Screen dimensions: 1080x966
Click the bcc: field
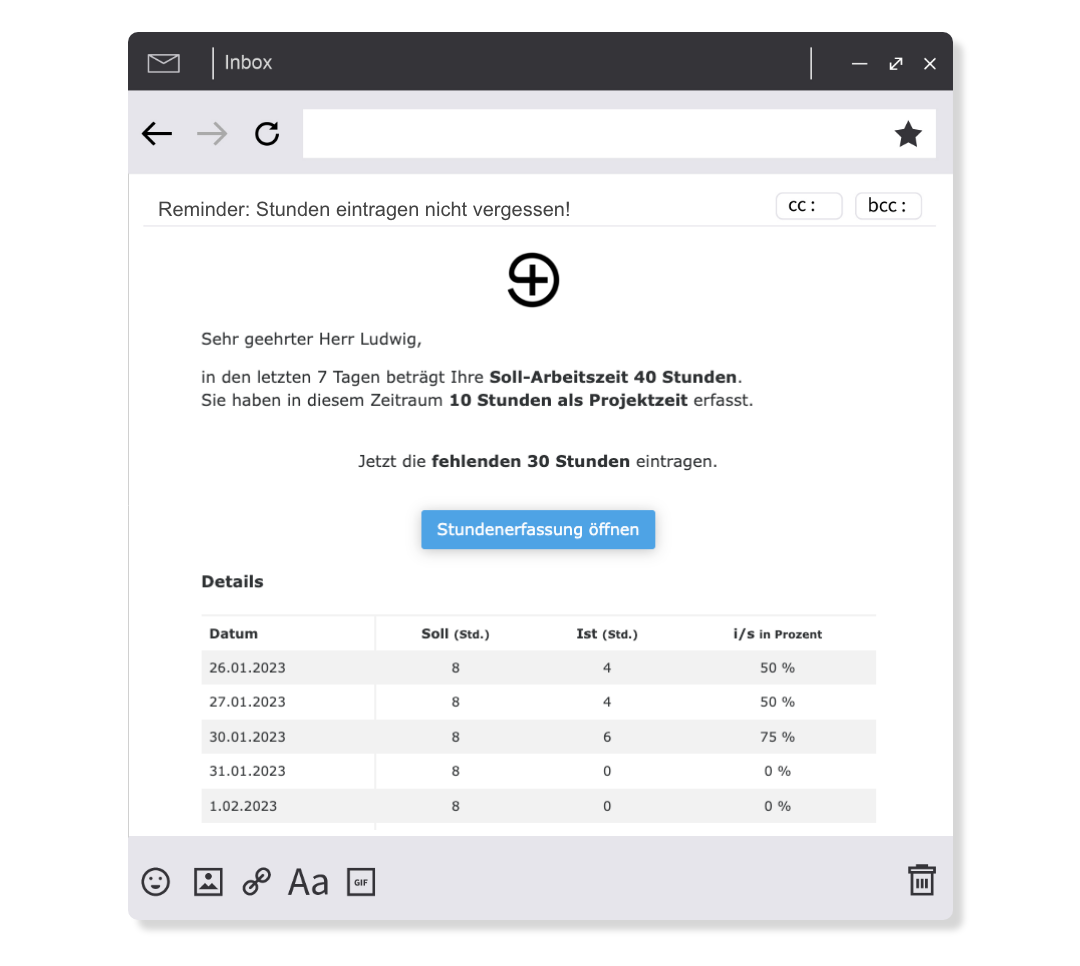[x=888, y=205]
